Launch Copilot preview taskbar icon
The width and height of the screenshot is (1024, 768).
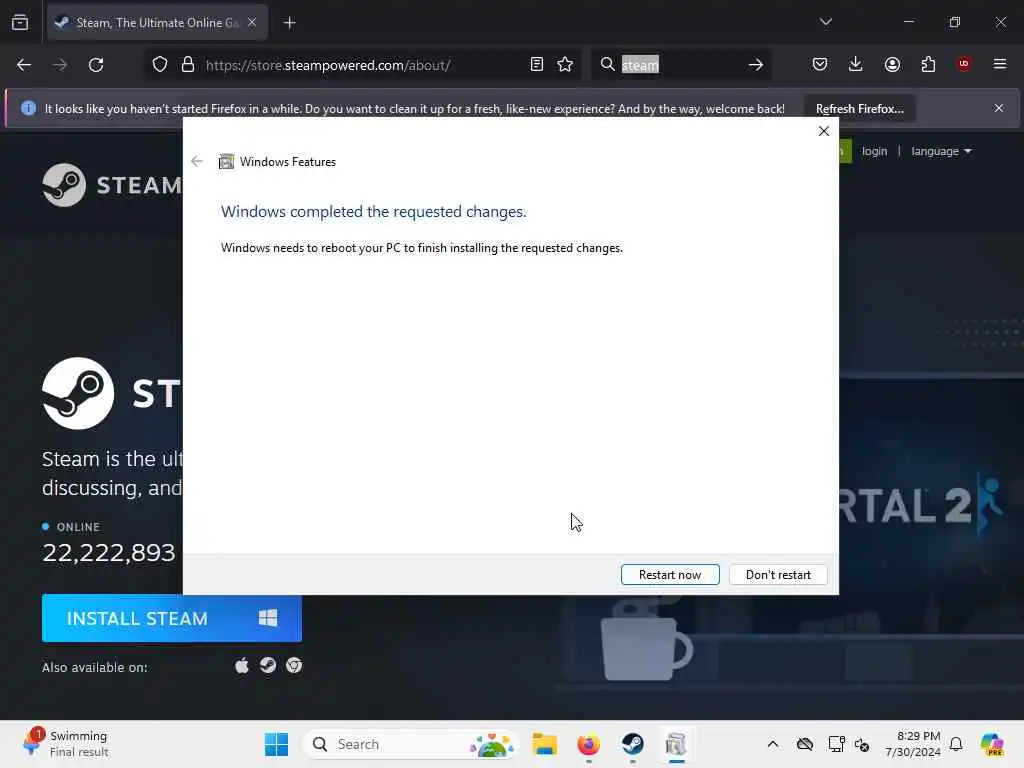click(x=993, y=744)
